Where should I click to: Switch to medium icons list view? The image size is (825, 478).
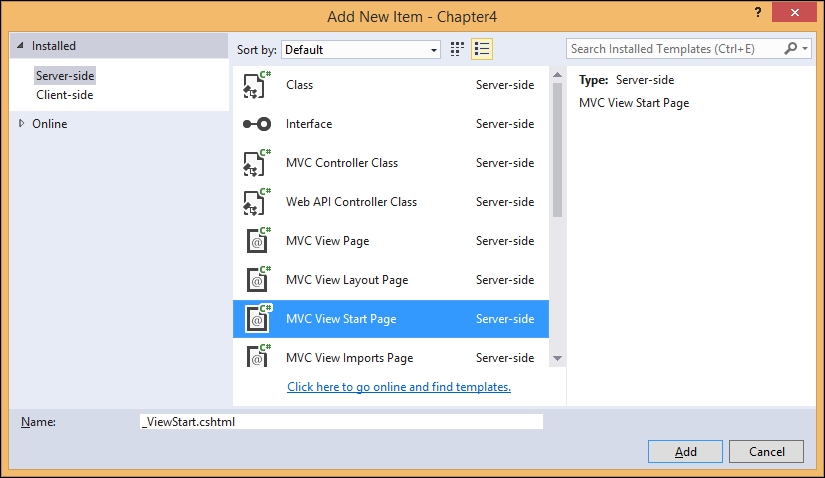(482, 49)
